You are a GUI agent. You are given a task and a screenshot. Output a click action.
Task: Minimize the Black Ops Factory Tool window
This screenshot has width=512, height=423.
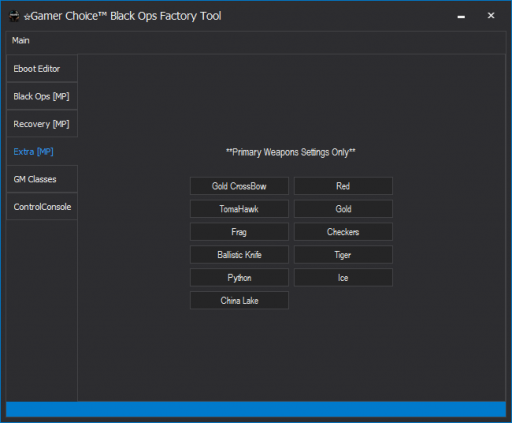tap(461, 16)
